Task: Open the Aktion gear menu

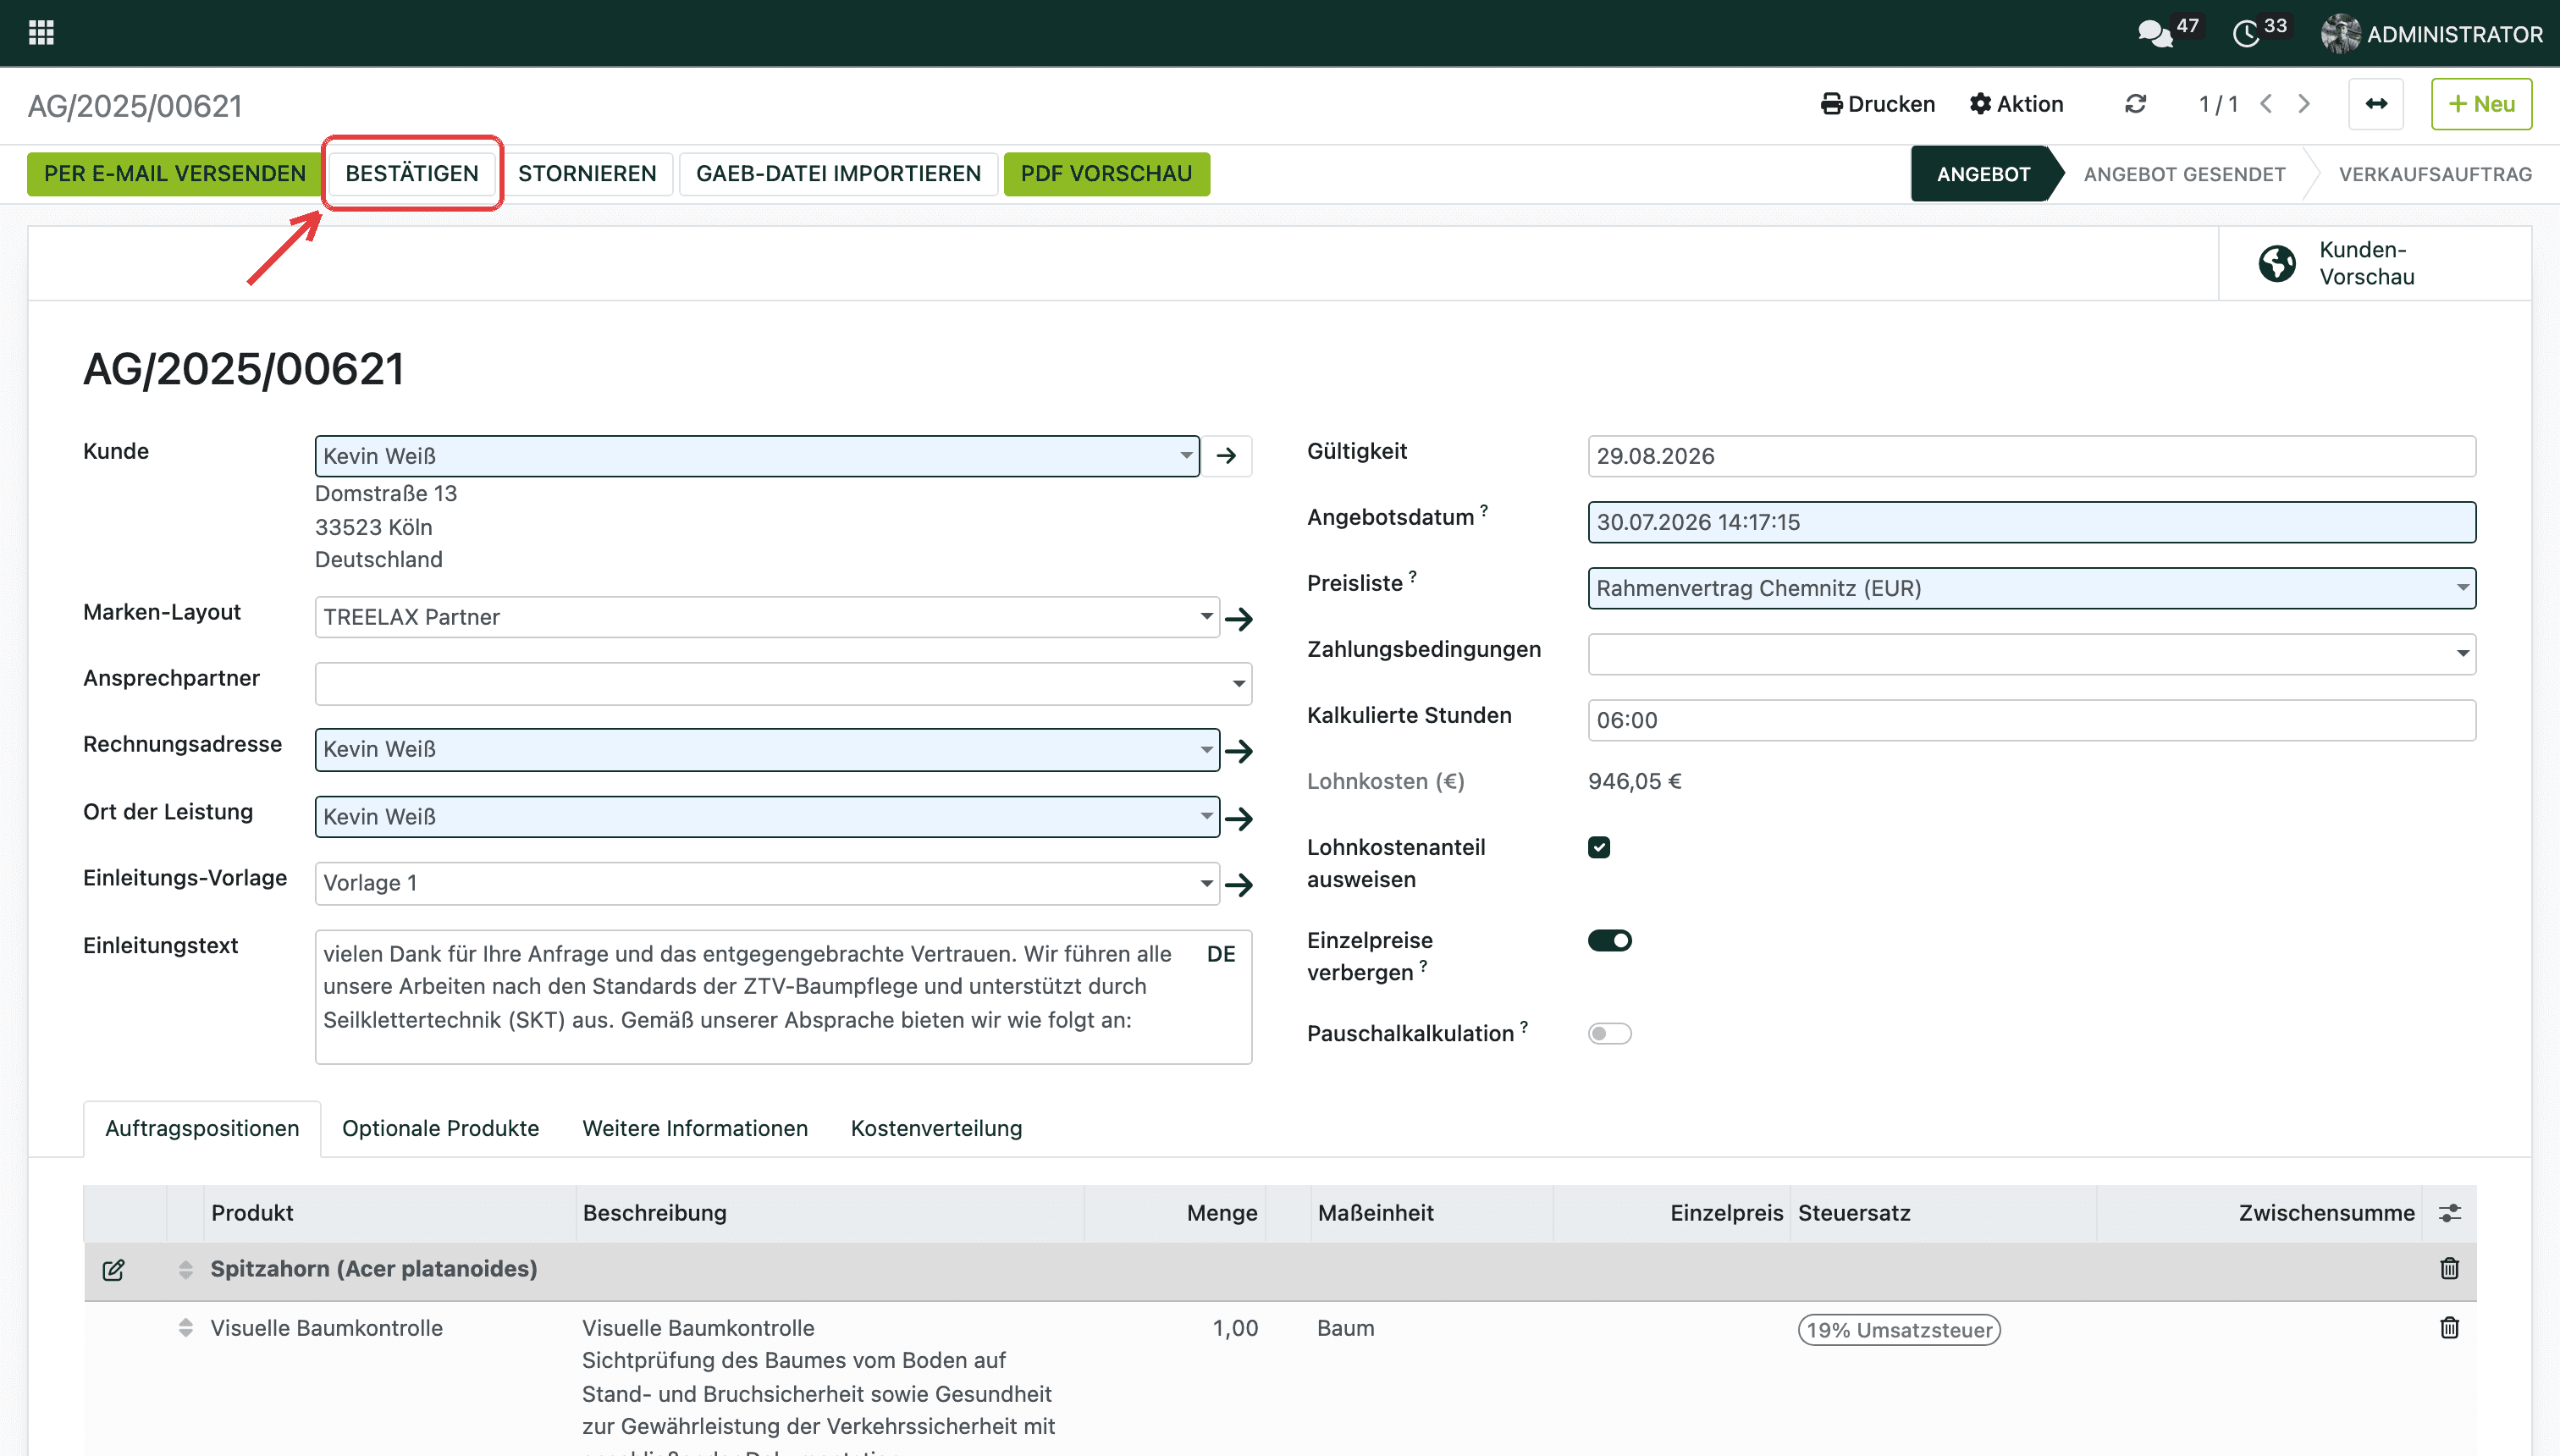Action: 2016,104
